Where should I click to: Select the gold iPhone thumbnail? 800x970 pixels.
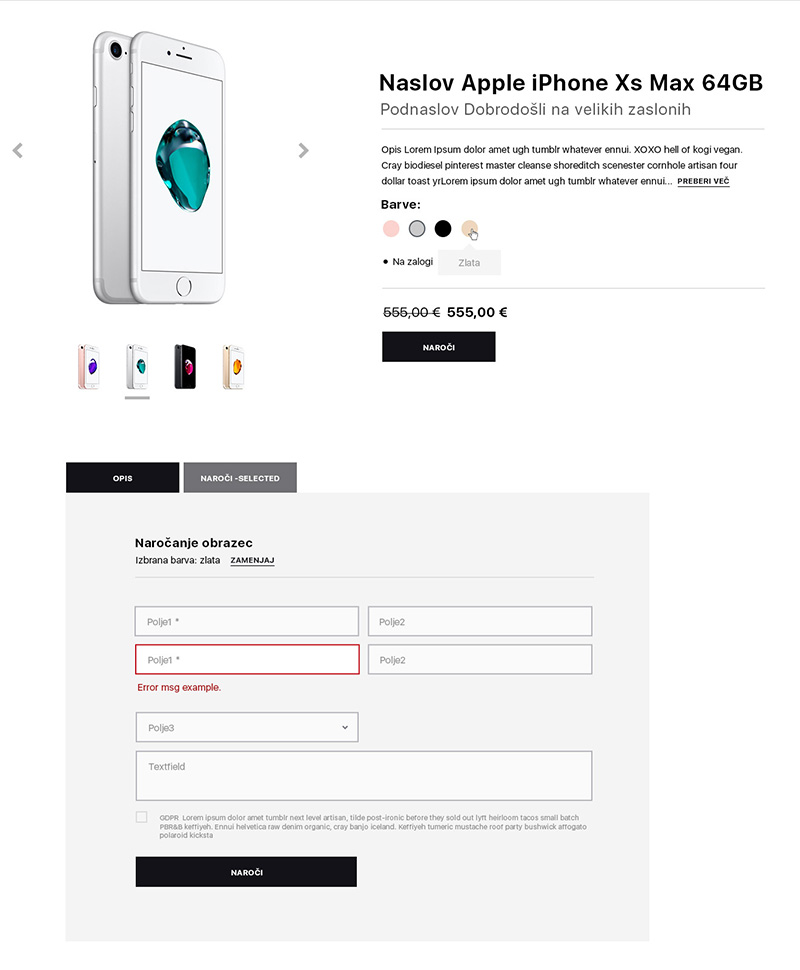[x=234, y=366]
